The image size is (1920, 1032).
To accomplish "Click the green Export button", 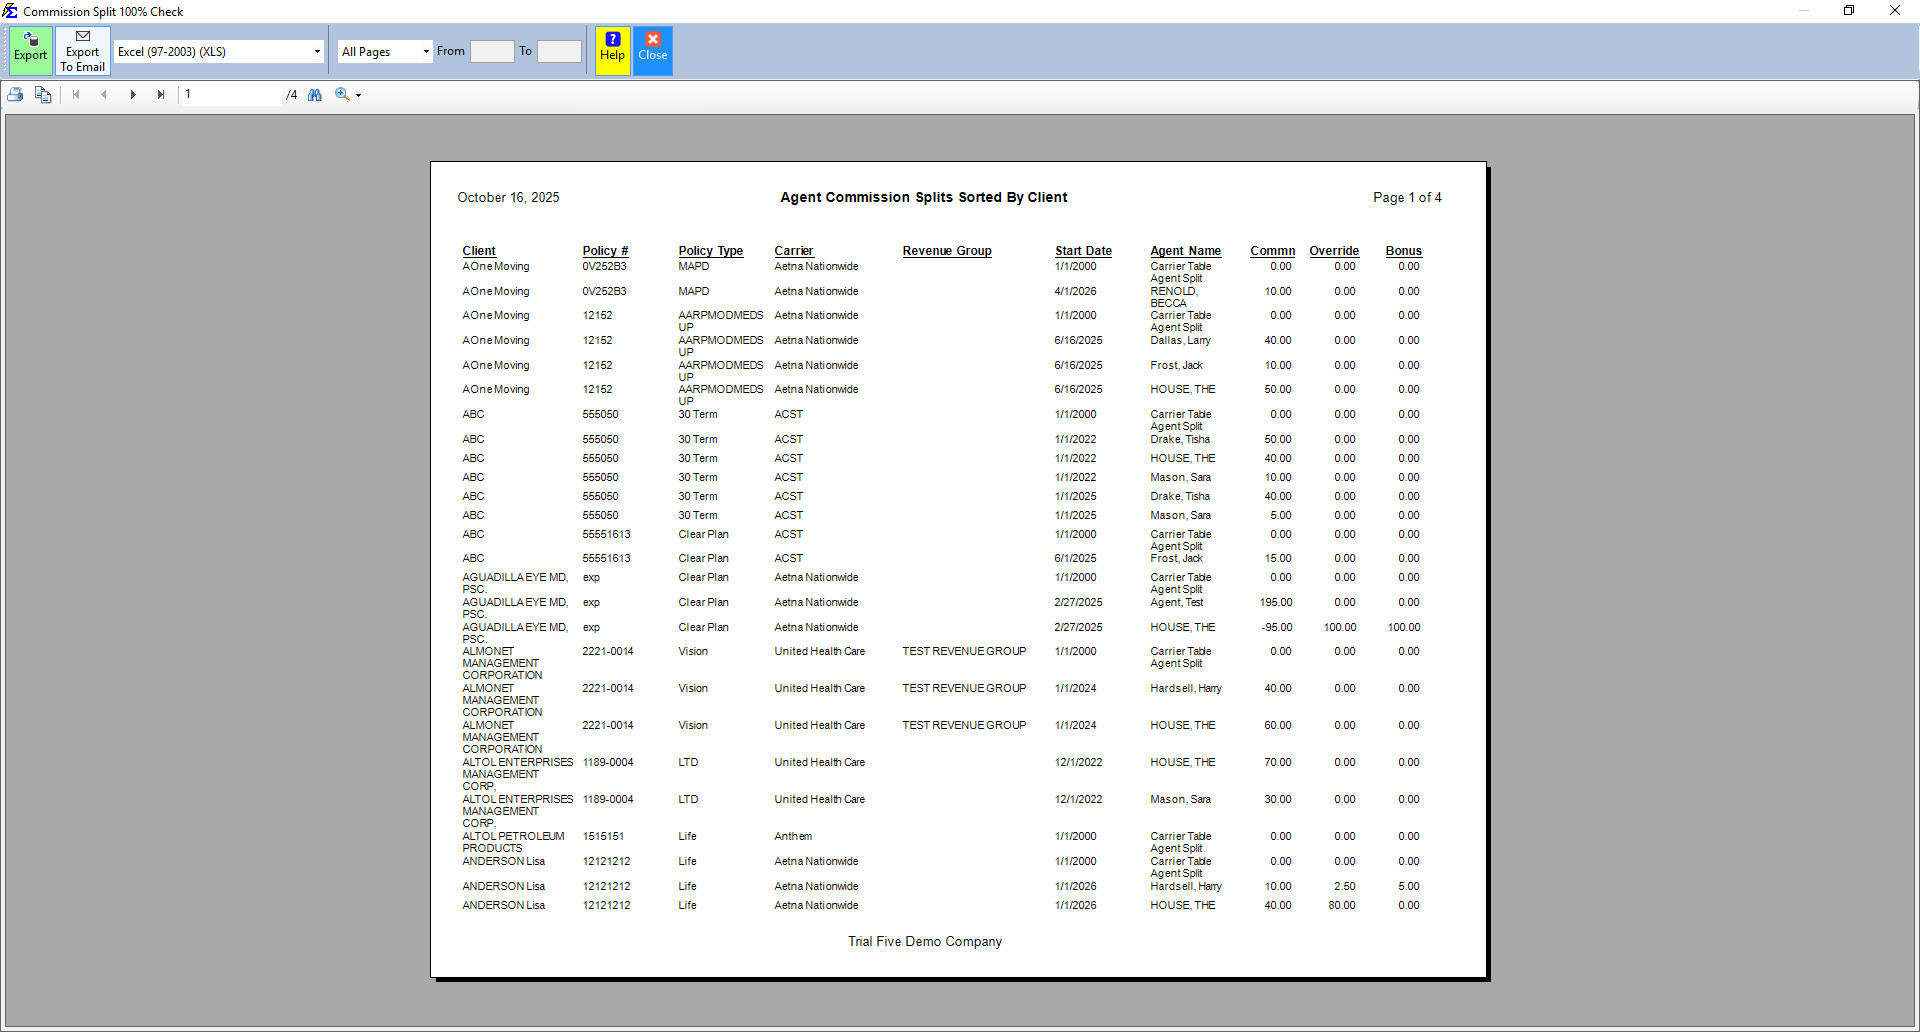I will tap(30, 50).
